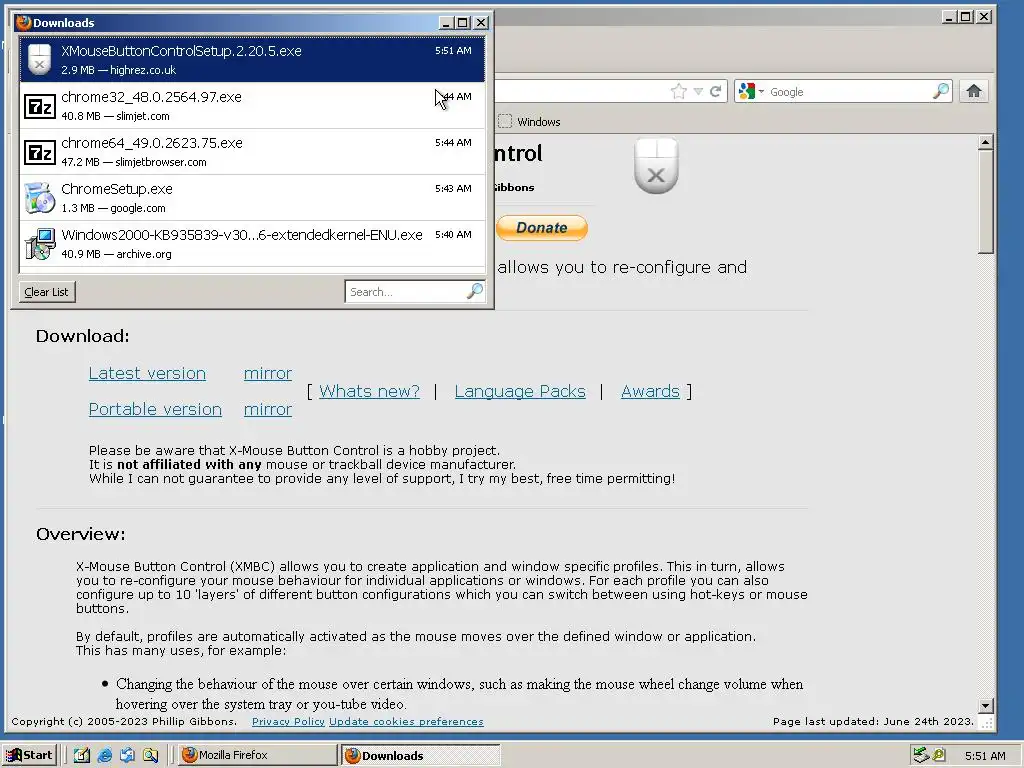Open the Language Packs link
Viewport: 1024px width, 768px height.
click(x=520, y=391)
